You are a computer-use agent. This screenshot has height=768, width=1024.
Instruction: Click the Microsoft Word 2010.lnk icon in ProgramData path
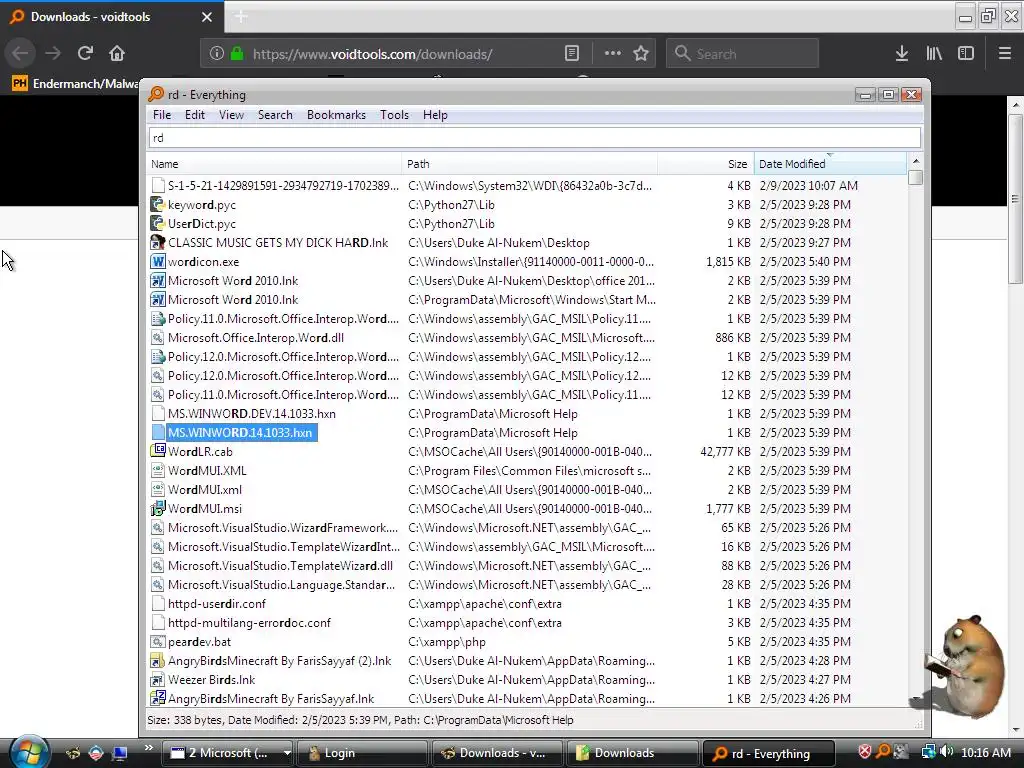click(x=157, y=299)
